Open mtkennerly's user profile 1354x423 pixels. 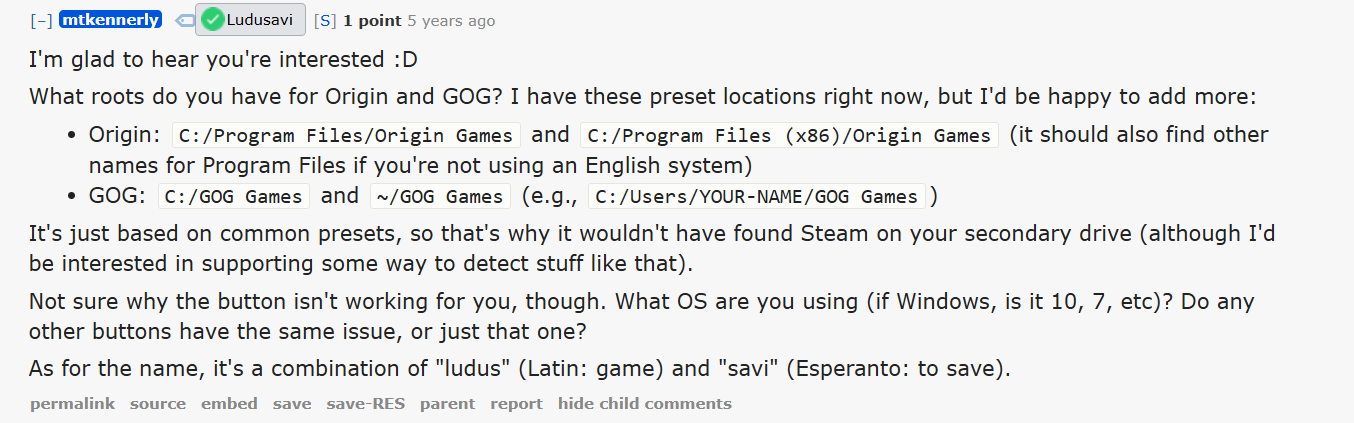[x=110, y=20]
